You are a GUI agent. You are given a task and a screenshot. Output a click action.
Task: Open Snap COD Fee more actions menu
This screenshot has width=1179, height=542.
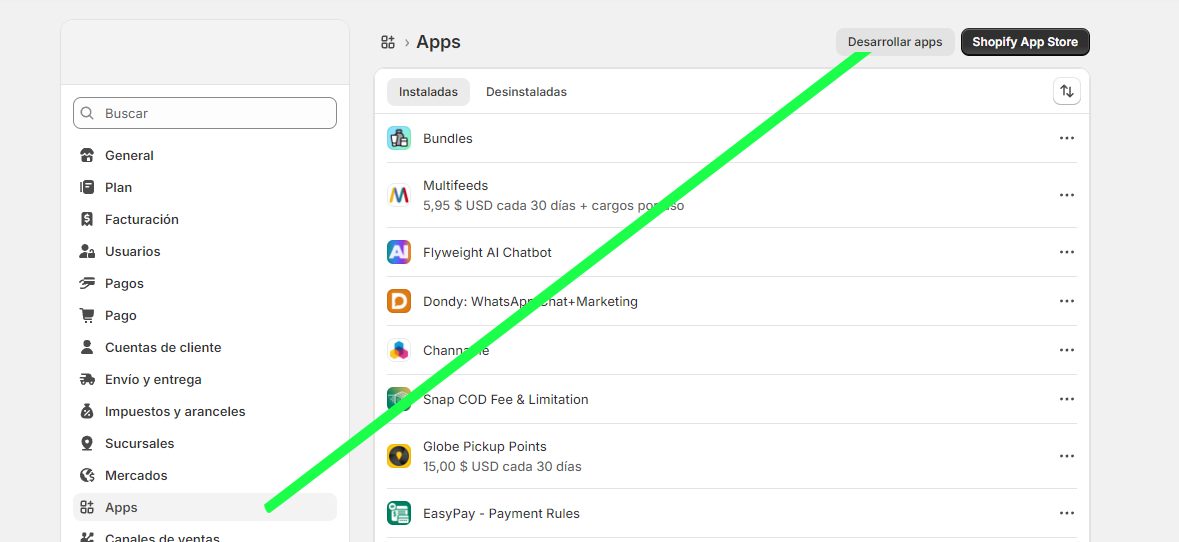pyautogui.click(x=1066, y=399)
